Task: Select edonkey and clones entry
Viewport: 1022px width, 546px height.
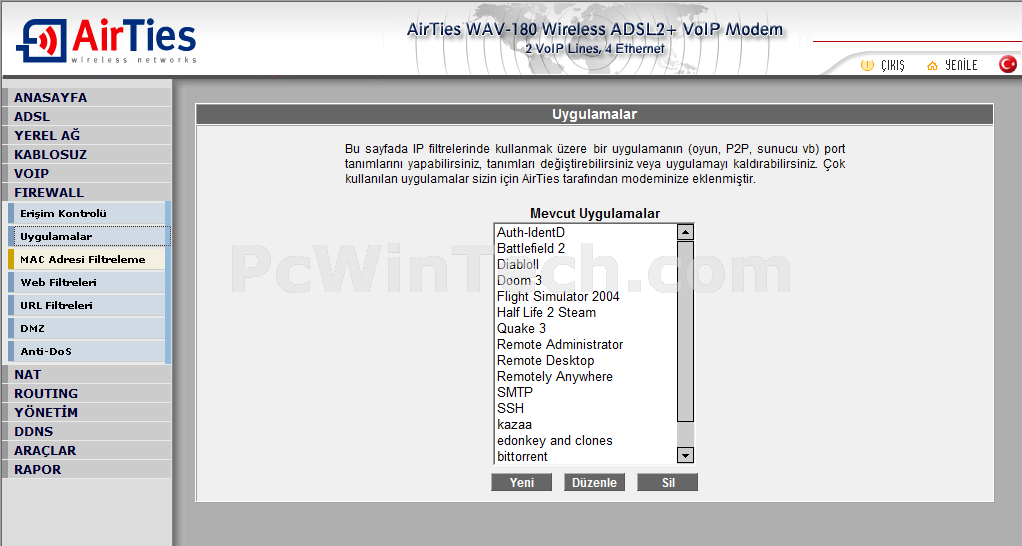Action: (x=585, y=440)
